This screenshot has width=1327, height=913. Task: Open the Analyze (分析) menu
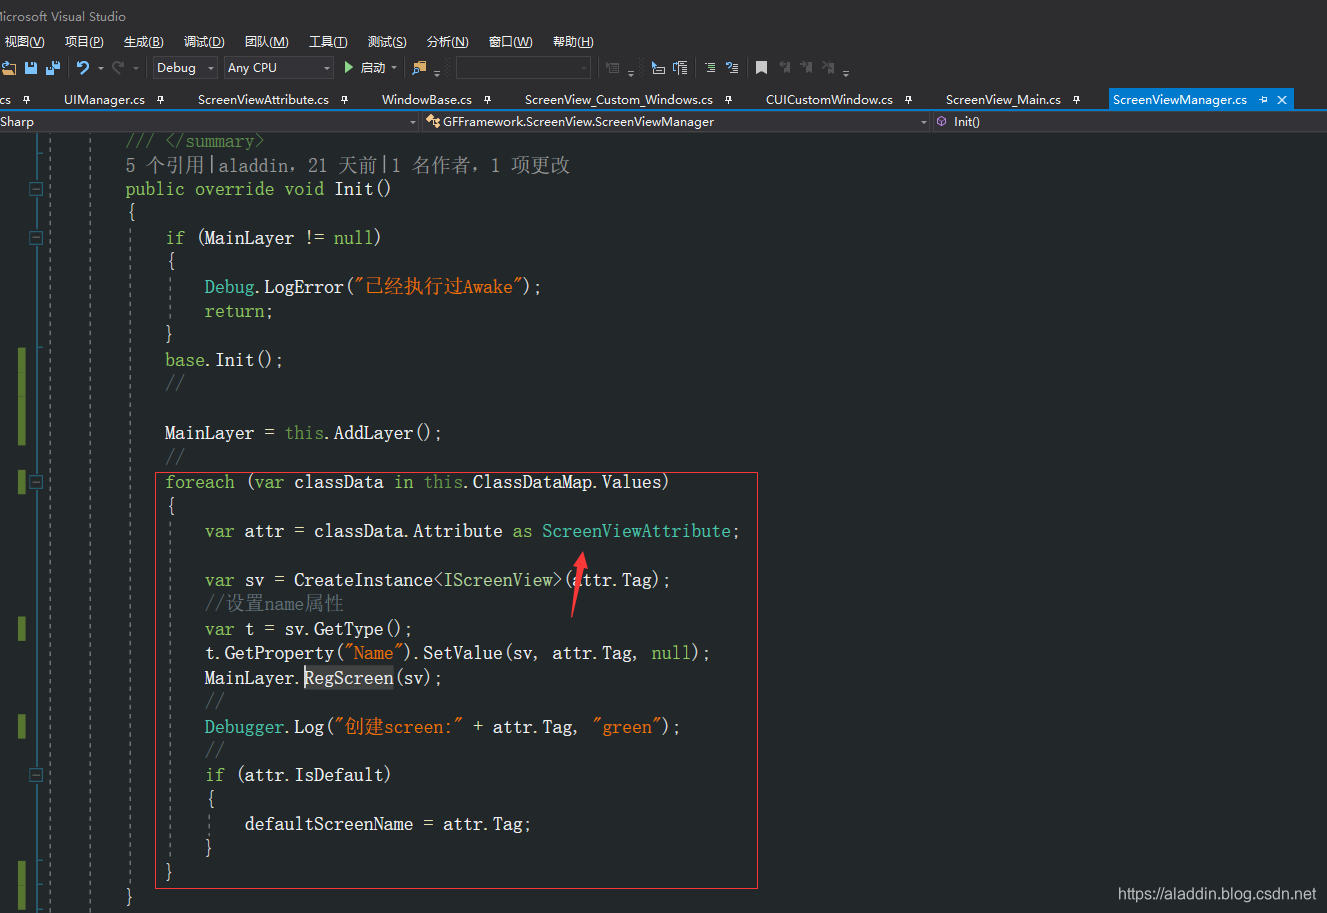(x=447, y=42)
